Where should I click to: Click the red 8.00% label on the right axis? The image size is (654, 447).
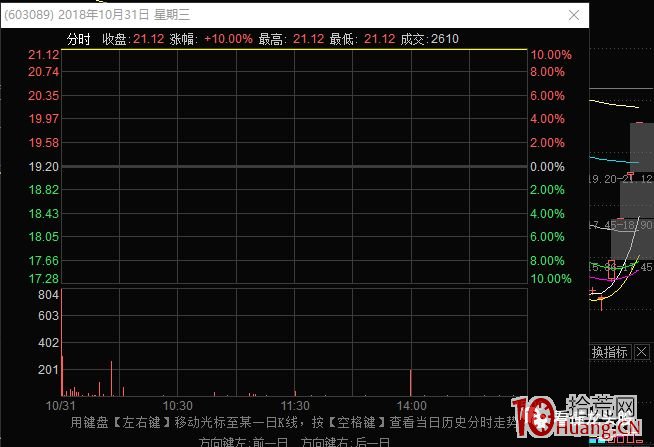pos(547,72)
